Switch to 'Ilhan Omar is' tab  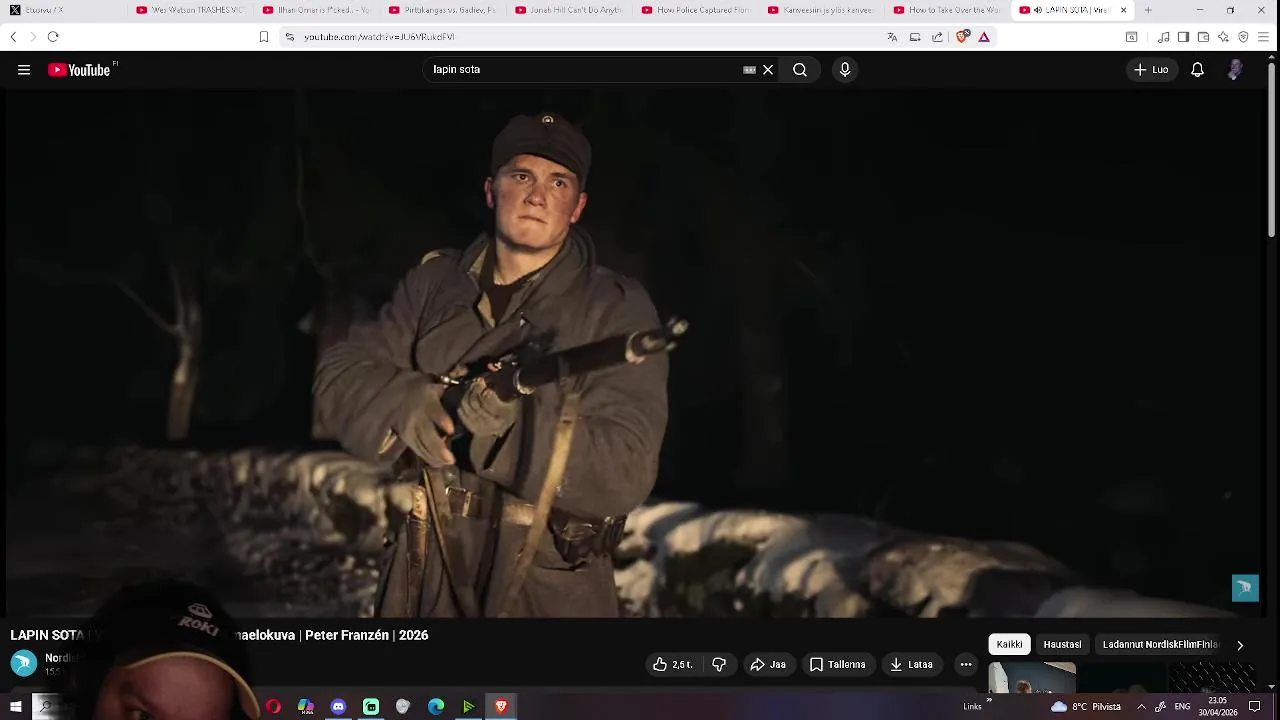pyautogui.click(x=315, y=10)
